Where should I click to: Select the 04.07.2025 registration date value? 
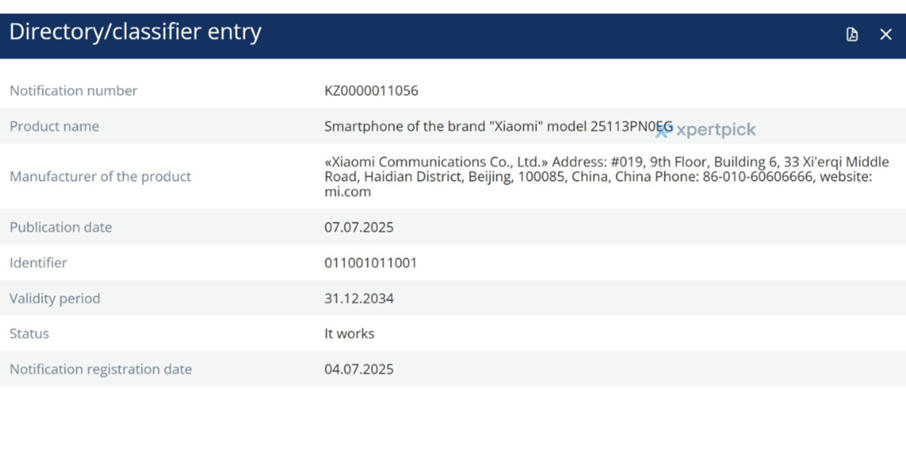359,369
